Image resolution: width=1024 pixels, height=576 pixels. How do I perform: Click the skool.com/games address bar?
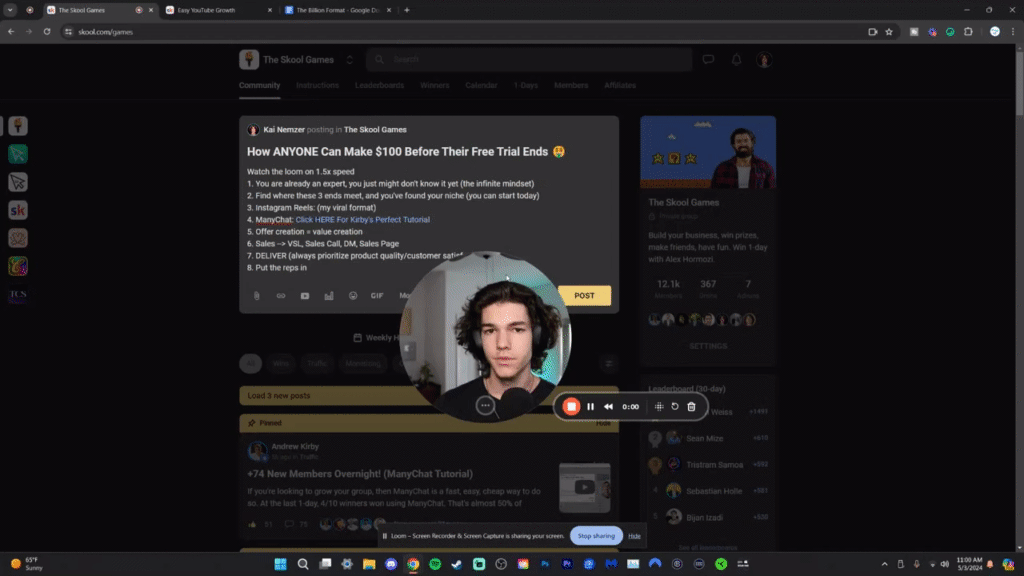464,31
